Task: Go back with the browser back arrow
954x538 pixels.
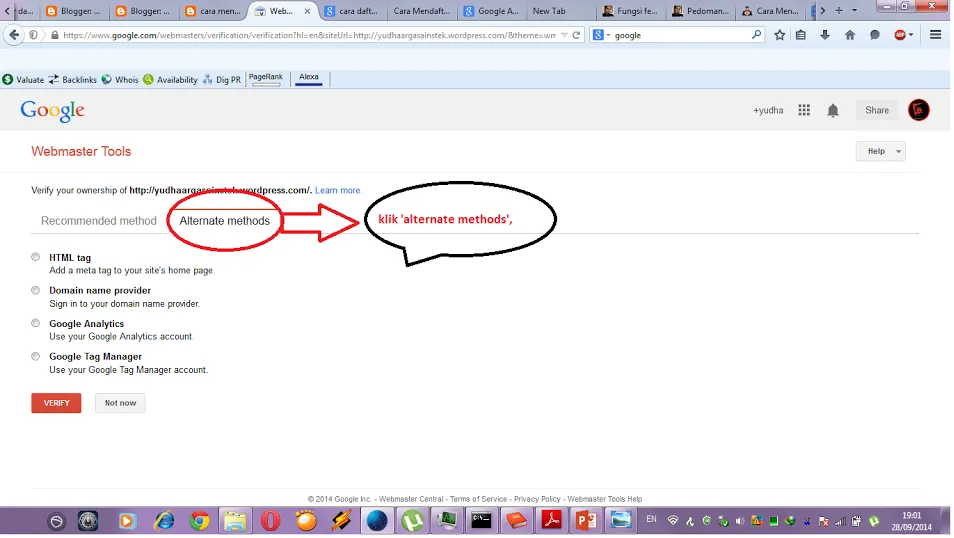Action: coord(14,35)
